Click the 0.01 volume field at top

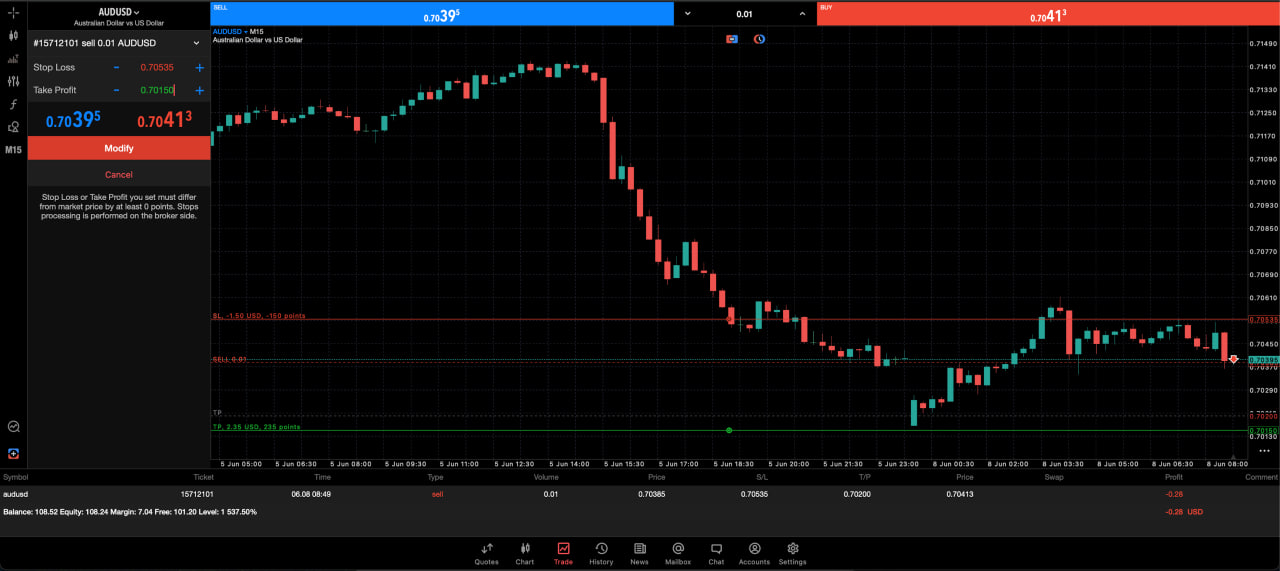pyautogui.click(x=744, y=14)
